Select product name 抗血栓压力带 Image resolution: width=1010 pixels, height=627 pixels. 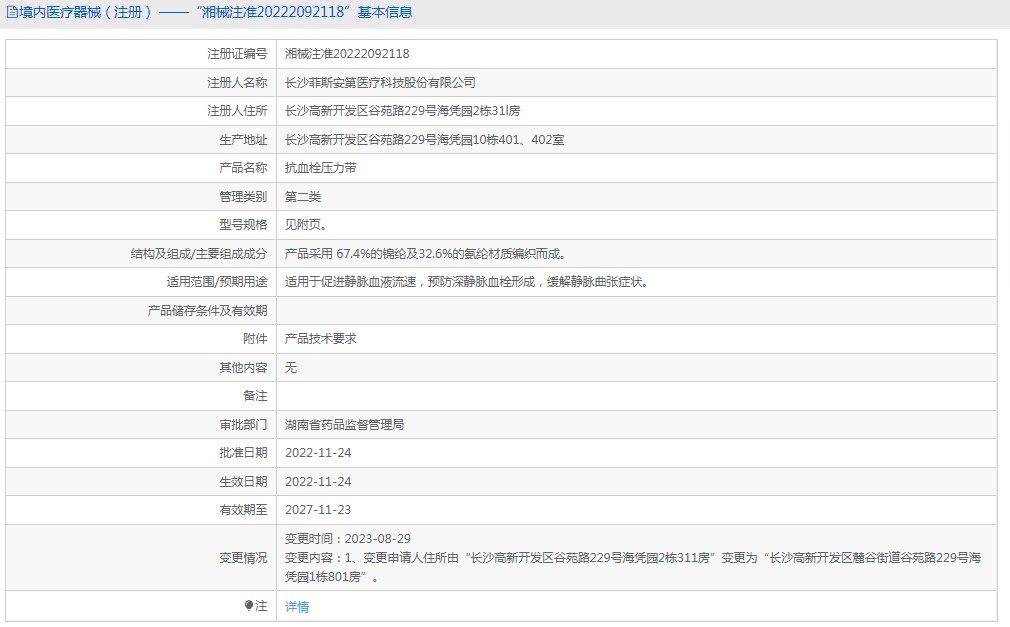(x=321, y=168)
